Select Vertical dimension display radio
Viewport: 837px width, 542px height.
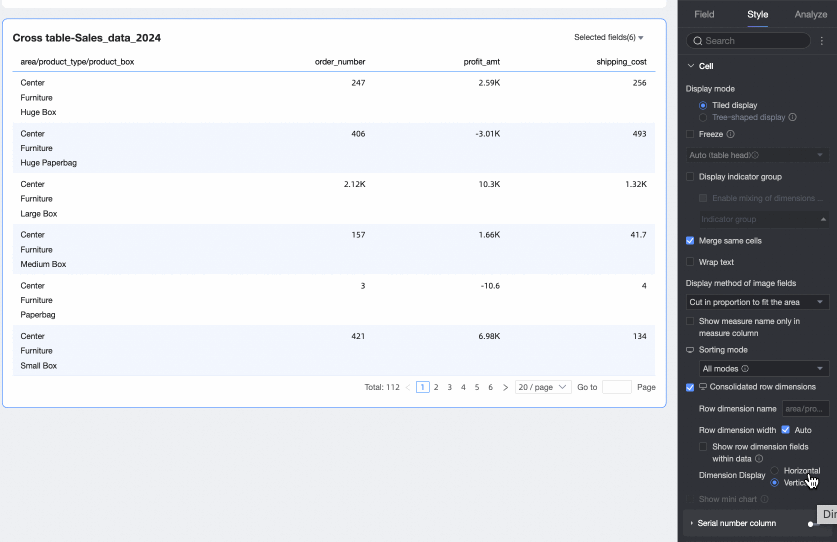pos(775,483)
